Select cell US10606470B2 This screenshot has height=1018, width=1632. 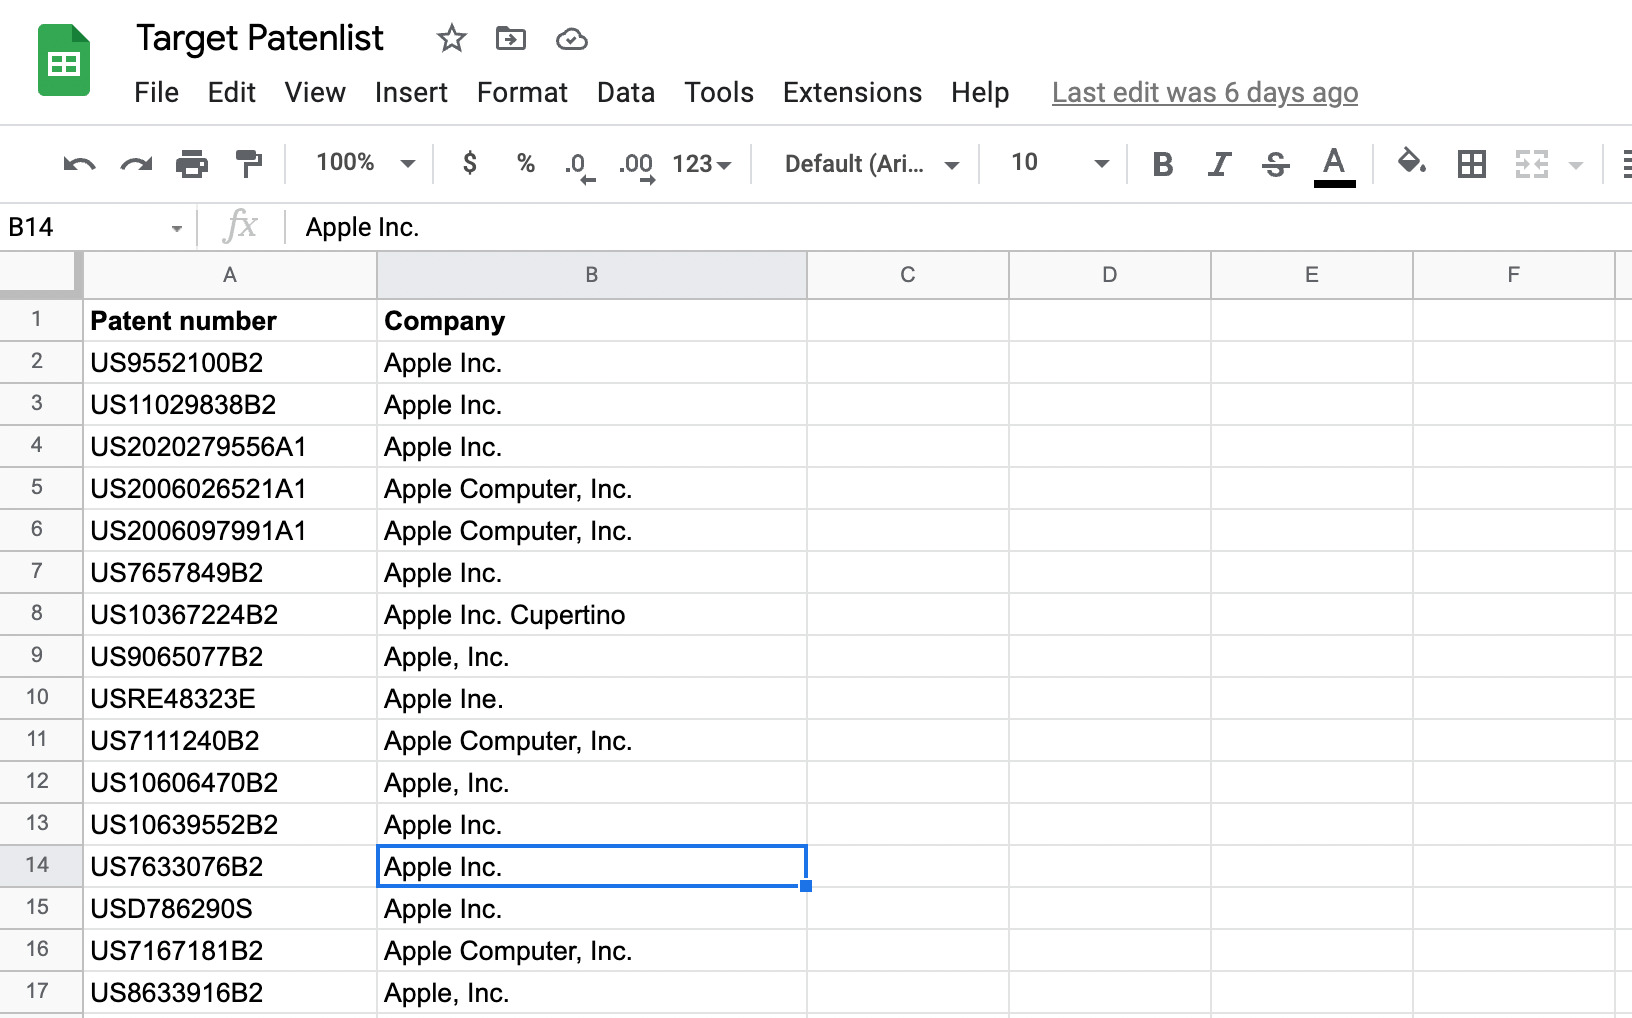coord(230,783)
